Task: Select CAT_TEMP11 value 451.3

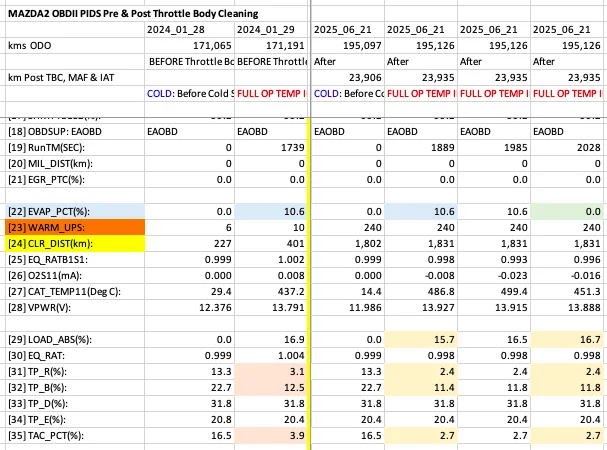Action: point(567,292)
